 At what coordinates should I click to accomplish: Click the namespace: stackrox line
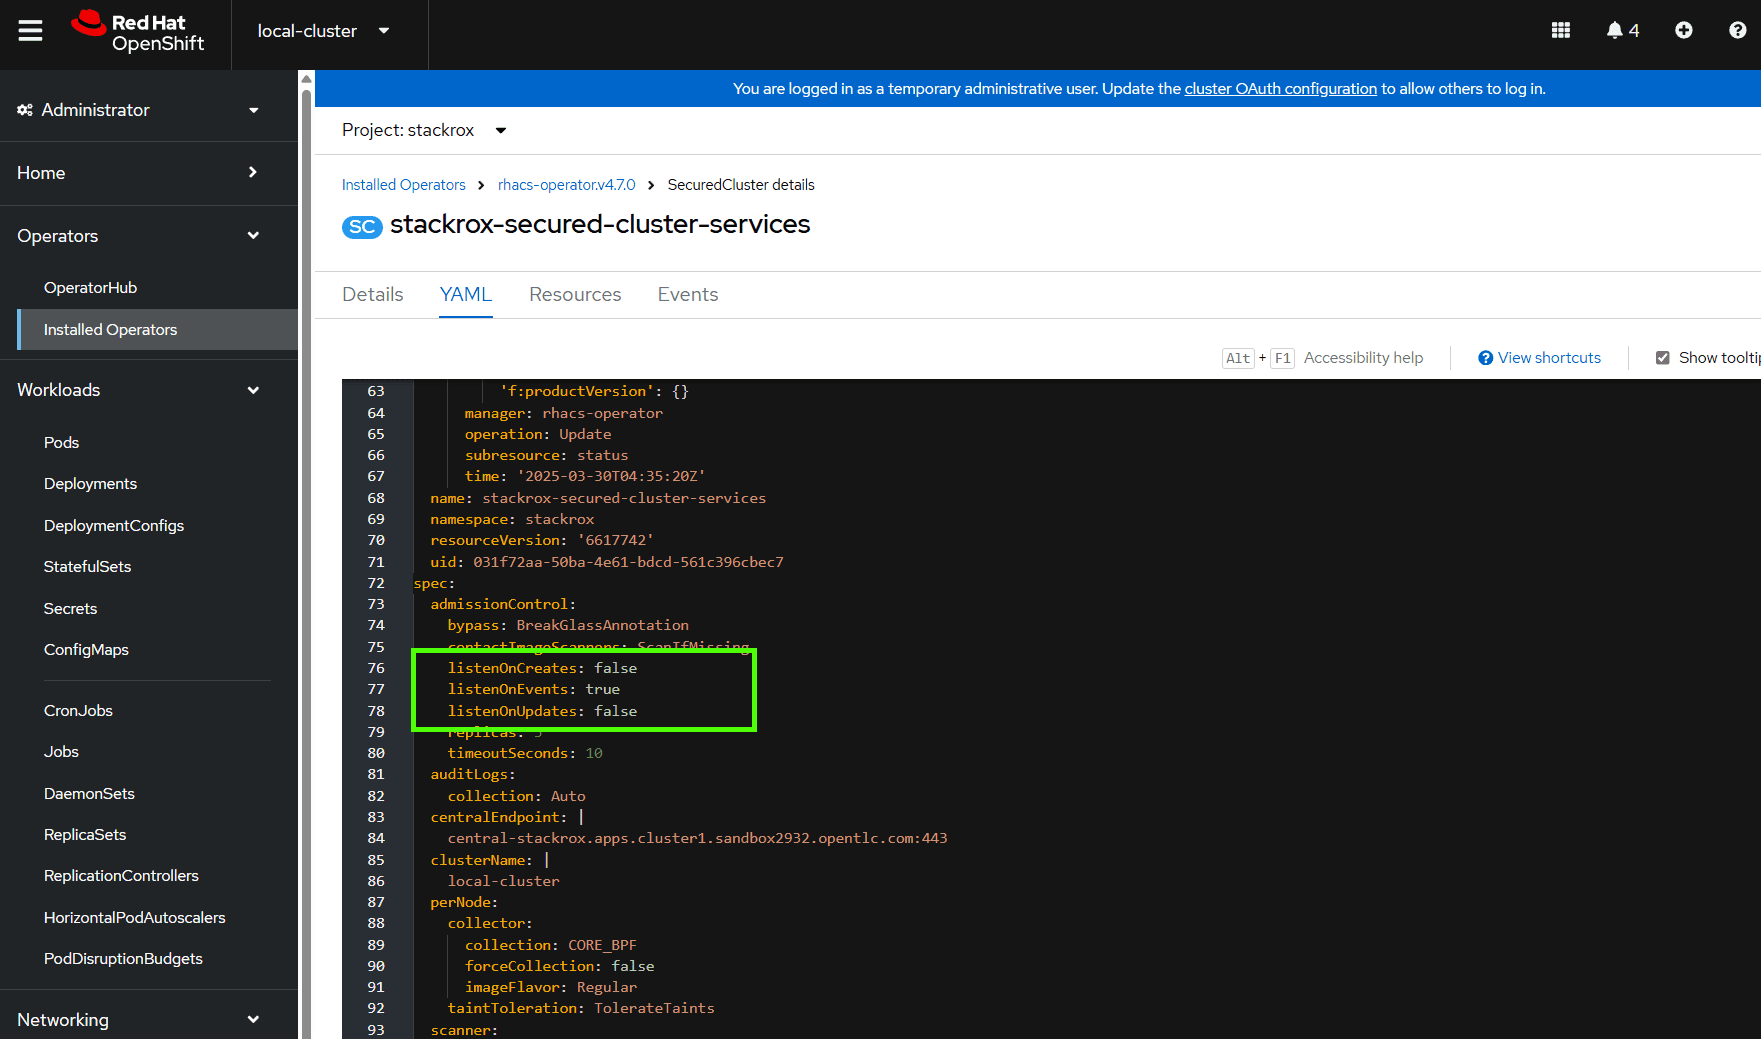pyautogui.click(x=512, y=519)
